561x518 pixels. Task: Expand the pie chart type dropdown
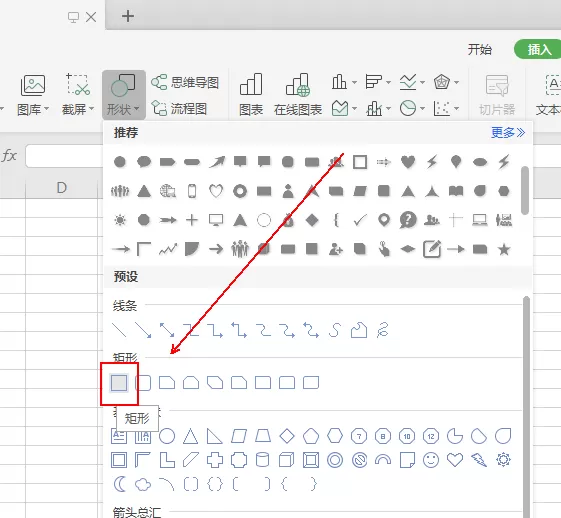[x=423, y=108]
